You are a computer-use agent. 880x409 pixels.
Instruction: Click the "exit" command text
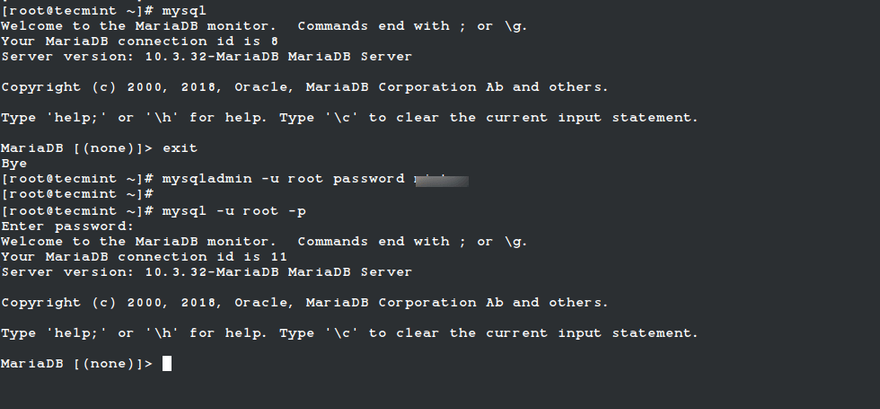click(x=180, y=148)
